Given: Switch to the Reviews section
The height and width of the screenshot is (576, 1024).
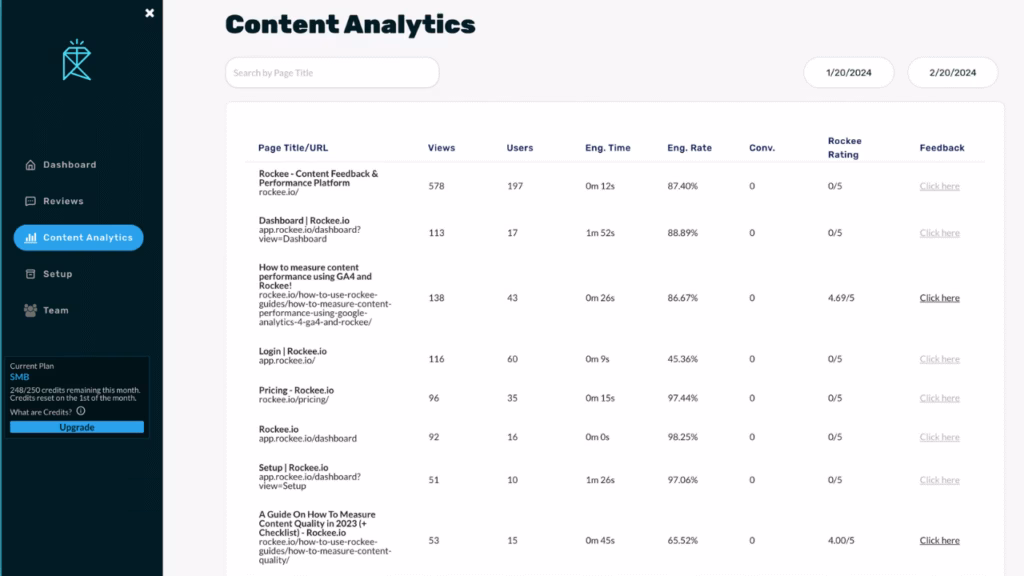Looking at the screenshot, I should tap(60, 200).
